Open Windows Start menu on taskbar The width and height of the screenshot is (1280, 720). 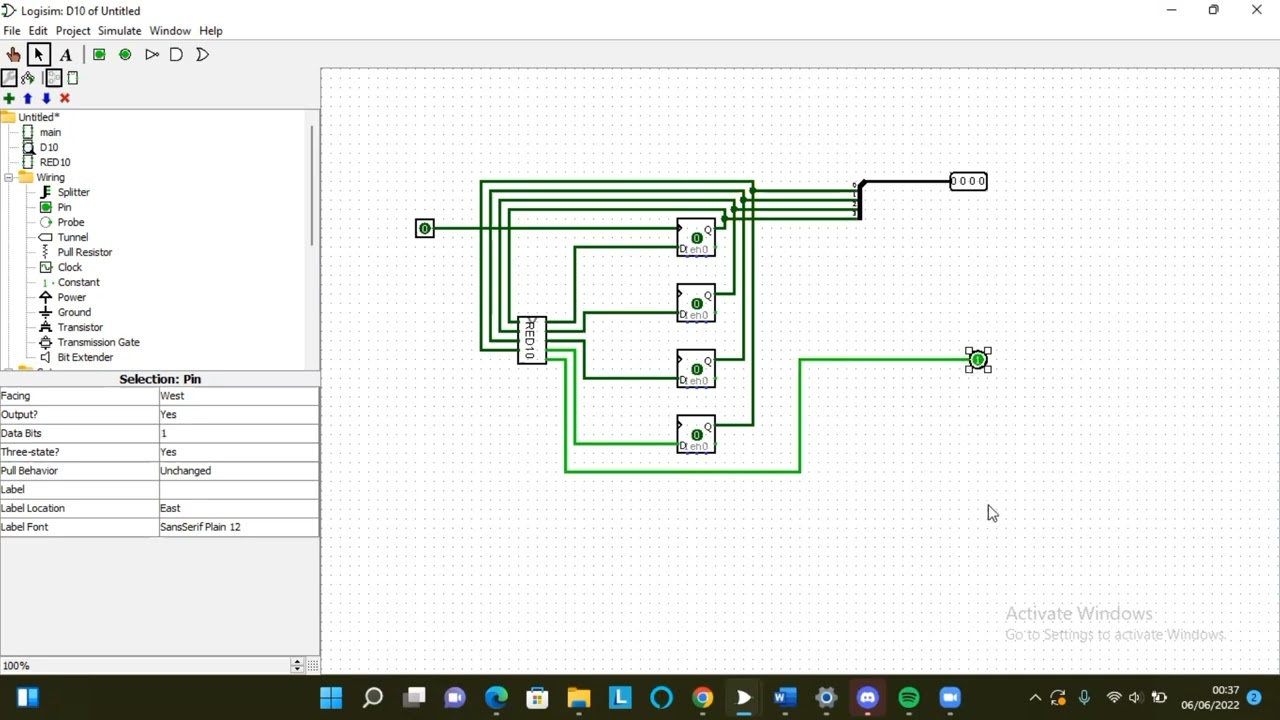[x=331, y=697]
